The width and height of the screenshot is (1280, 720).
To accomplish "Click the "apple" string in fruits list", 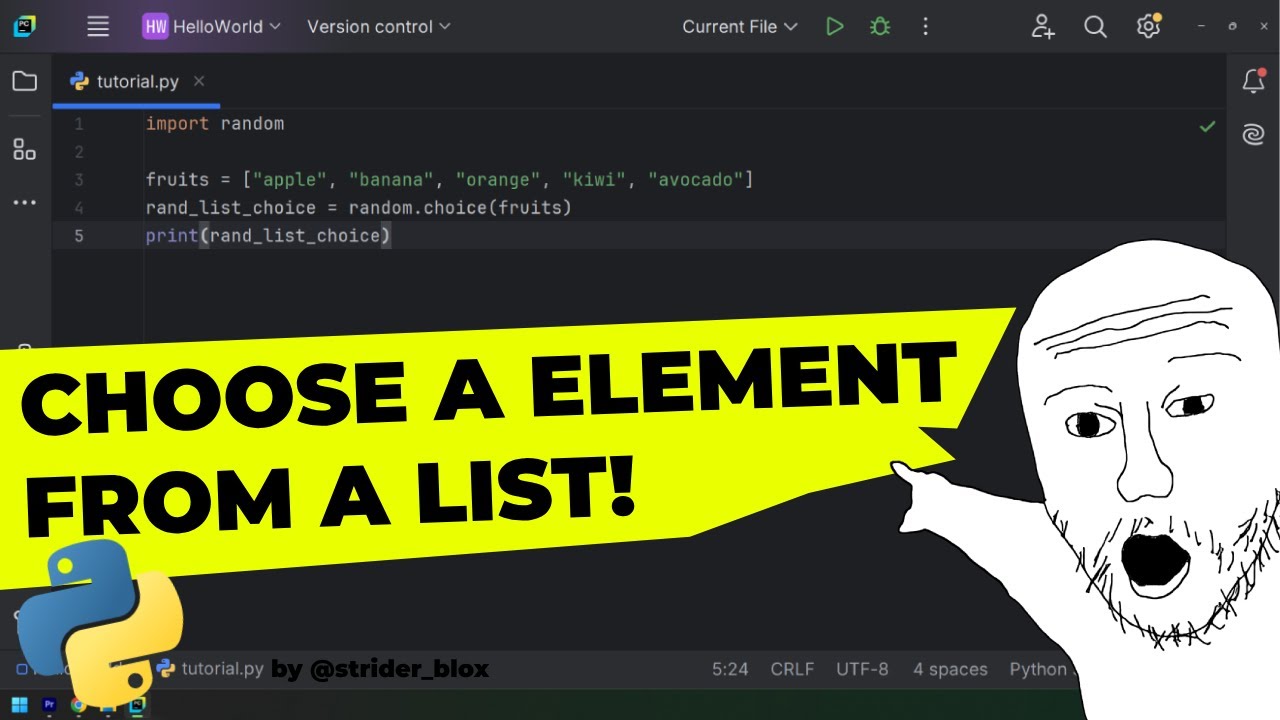I will tap(291, 180).
